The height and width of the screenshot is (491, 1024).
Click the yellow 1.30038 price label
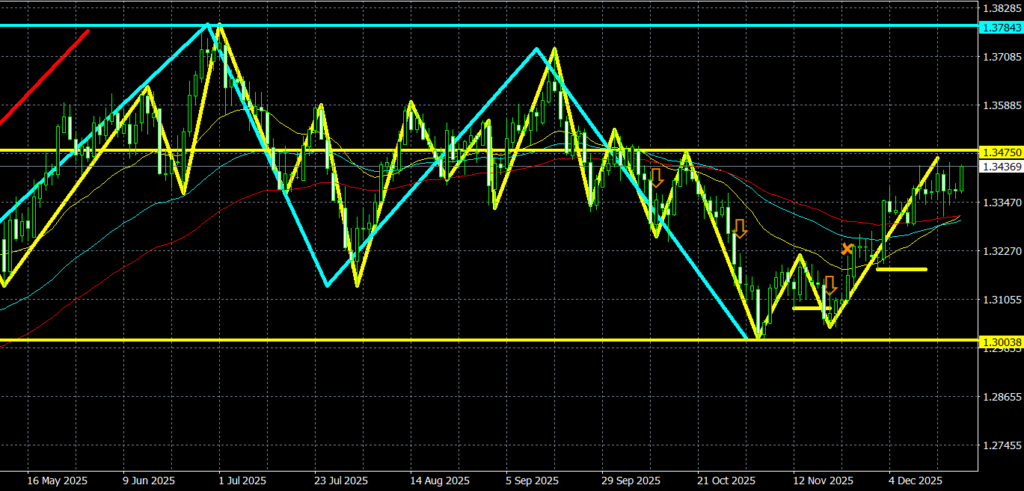tap(1000, 342)
